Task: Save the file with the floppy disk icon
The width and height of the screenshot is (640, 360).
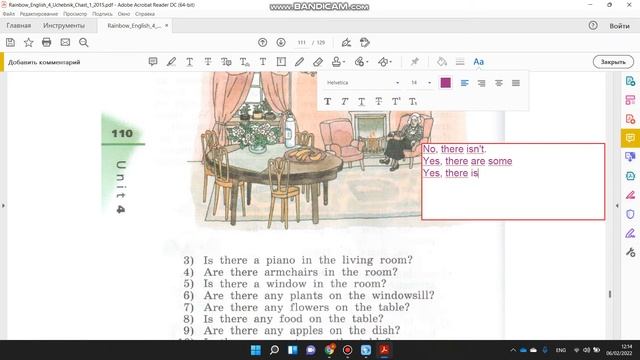Action: (10, 42)
